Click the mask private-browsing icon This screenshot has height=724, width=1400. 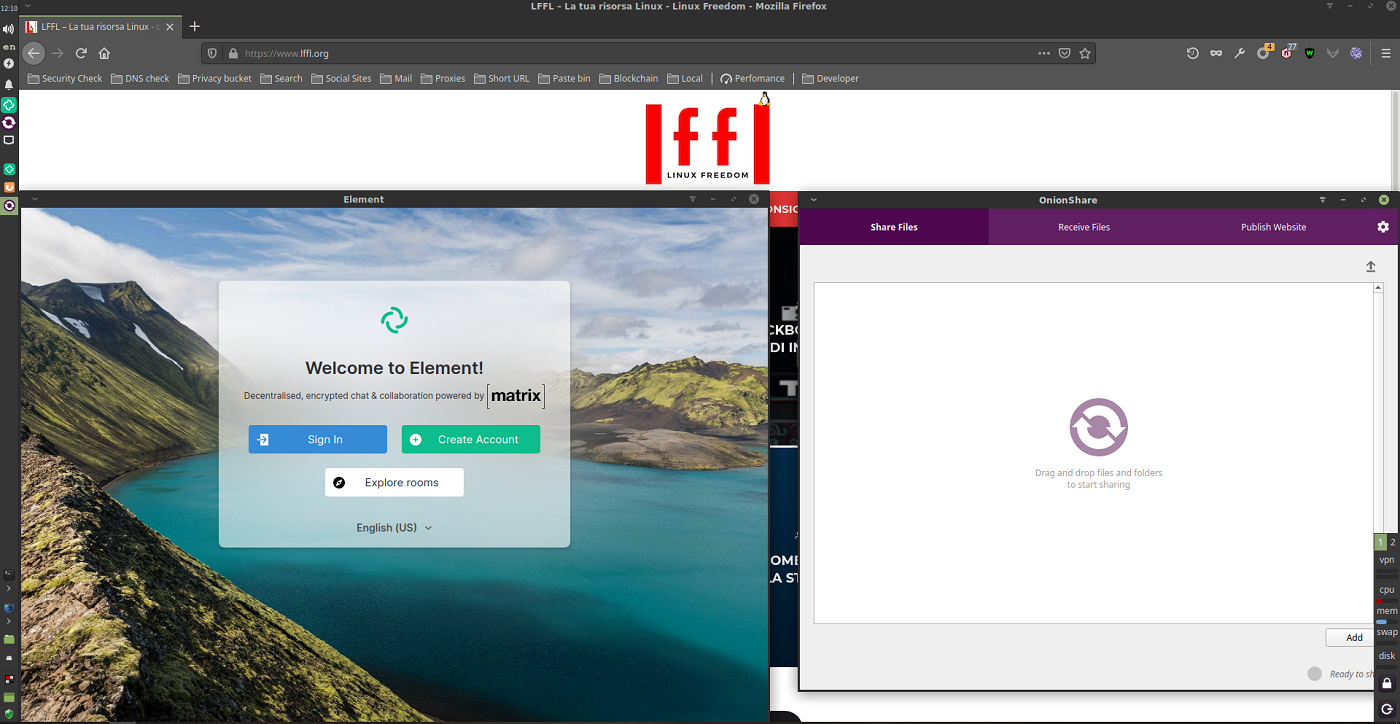pos(1216,53)
